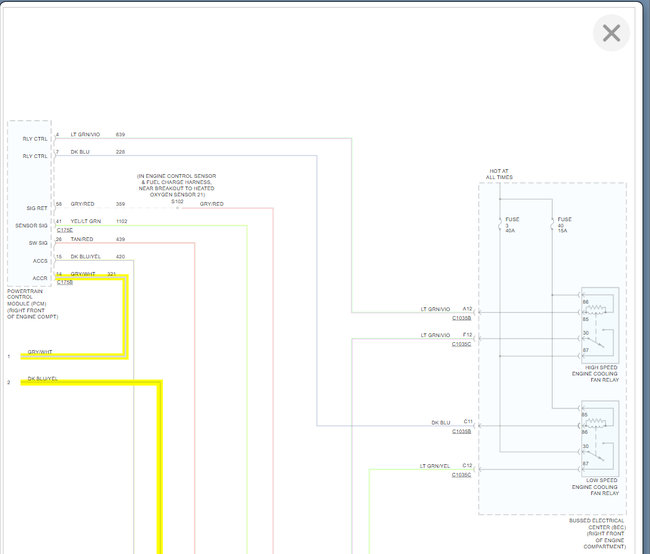This screenshot has width=650, height=554.
Task: Open the C175B connector link
Action: (64, 282)
